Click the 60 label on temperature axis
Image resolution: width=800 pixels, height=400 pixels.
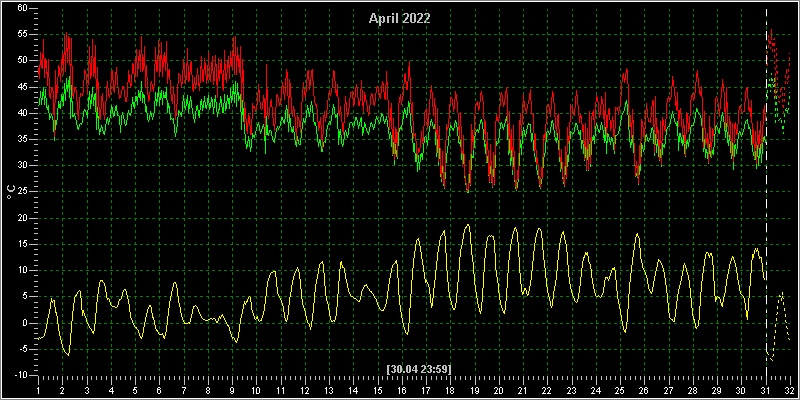point(23,8)
